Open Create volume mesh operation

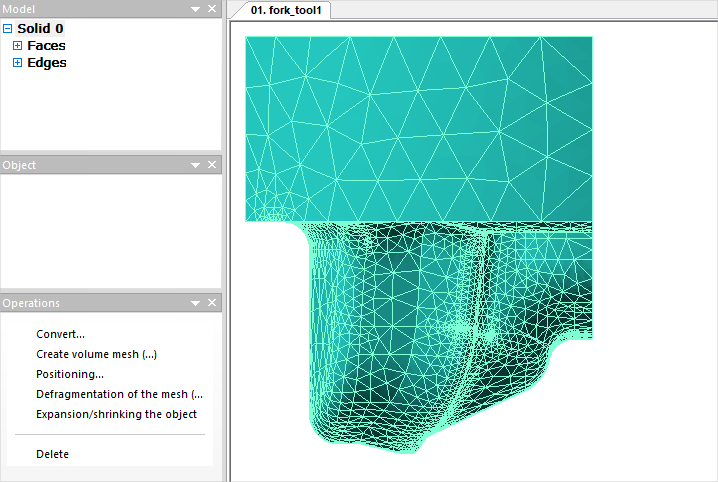(96, 354)
